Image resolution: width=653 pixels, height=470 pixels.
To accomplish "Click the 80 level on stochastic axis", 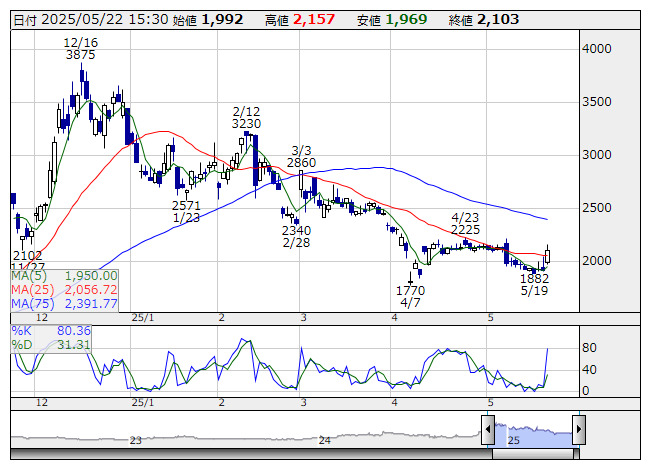I will [x=589, y=348].
